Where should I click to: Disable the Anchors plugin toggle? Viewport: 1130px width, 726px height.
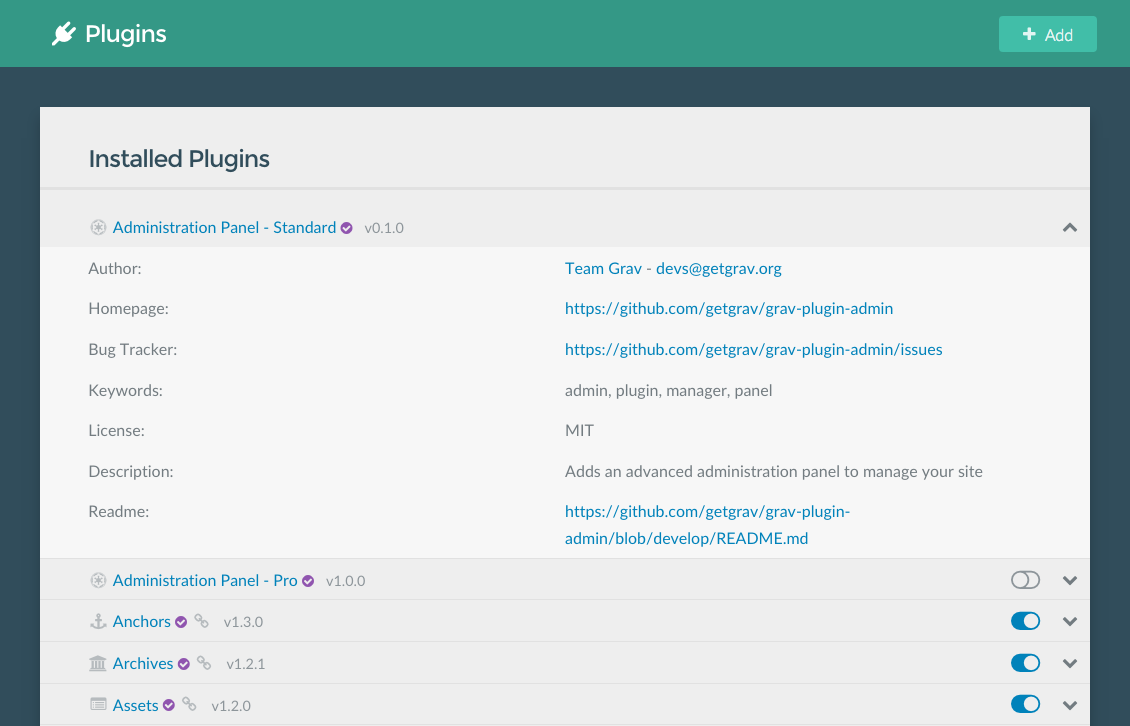(1025, 621)
